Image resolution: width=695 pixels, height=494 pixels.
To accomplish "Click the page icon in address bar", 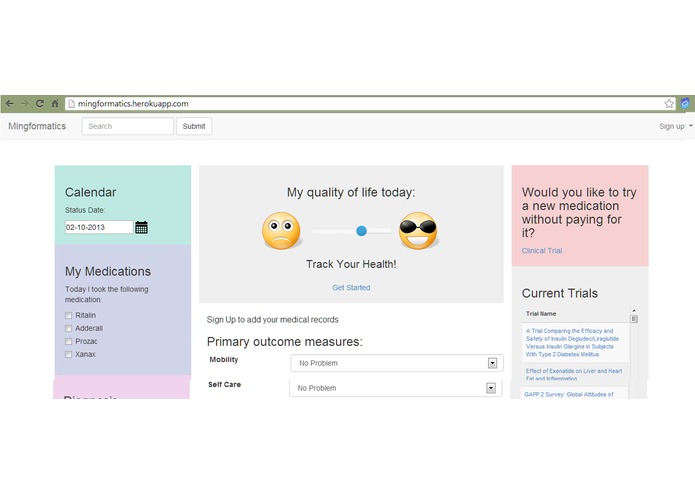I will pyautogui.click(x=71, y=104).
